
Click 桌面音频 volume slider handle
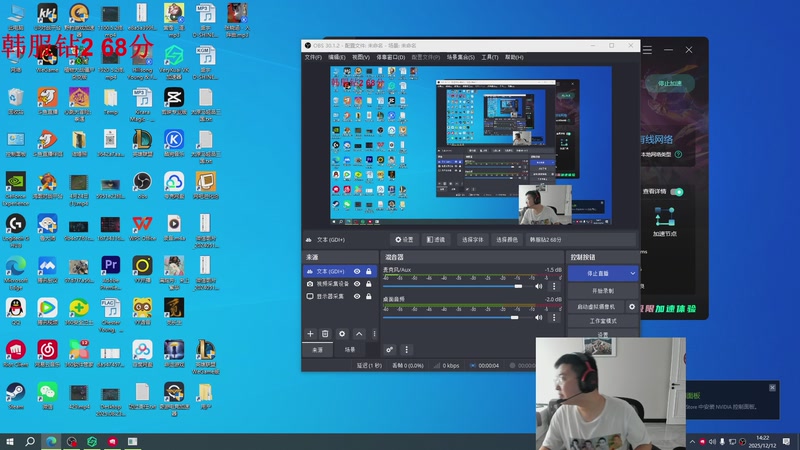pyautogui.click(x=514, y=317)
